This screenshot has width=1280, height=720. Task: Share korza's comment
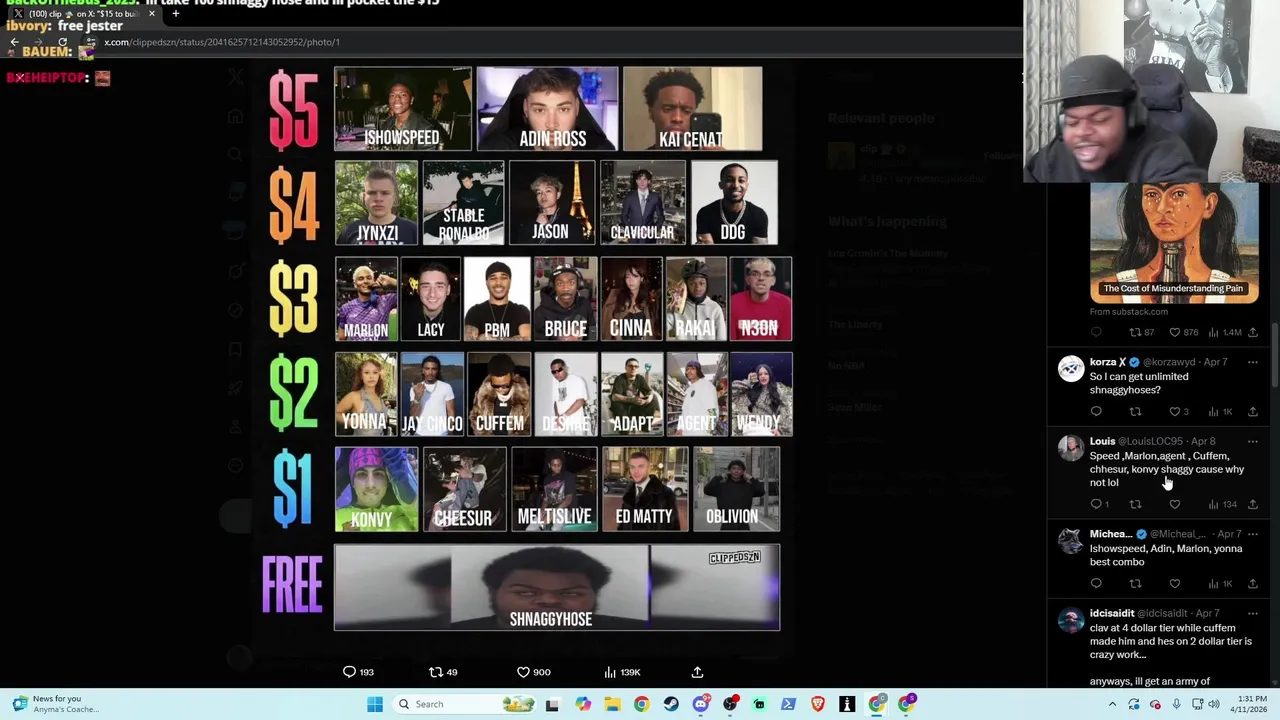click(x=1253, y=412)
